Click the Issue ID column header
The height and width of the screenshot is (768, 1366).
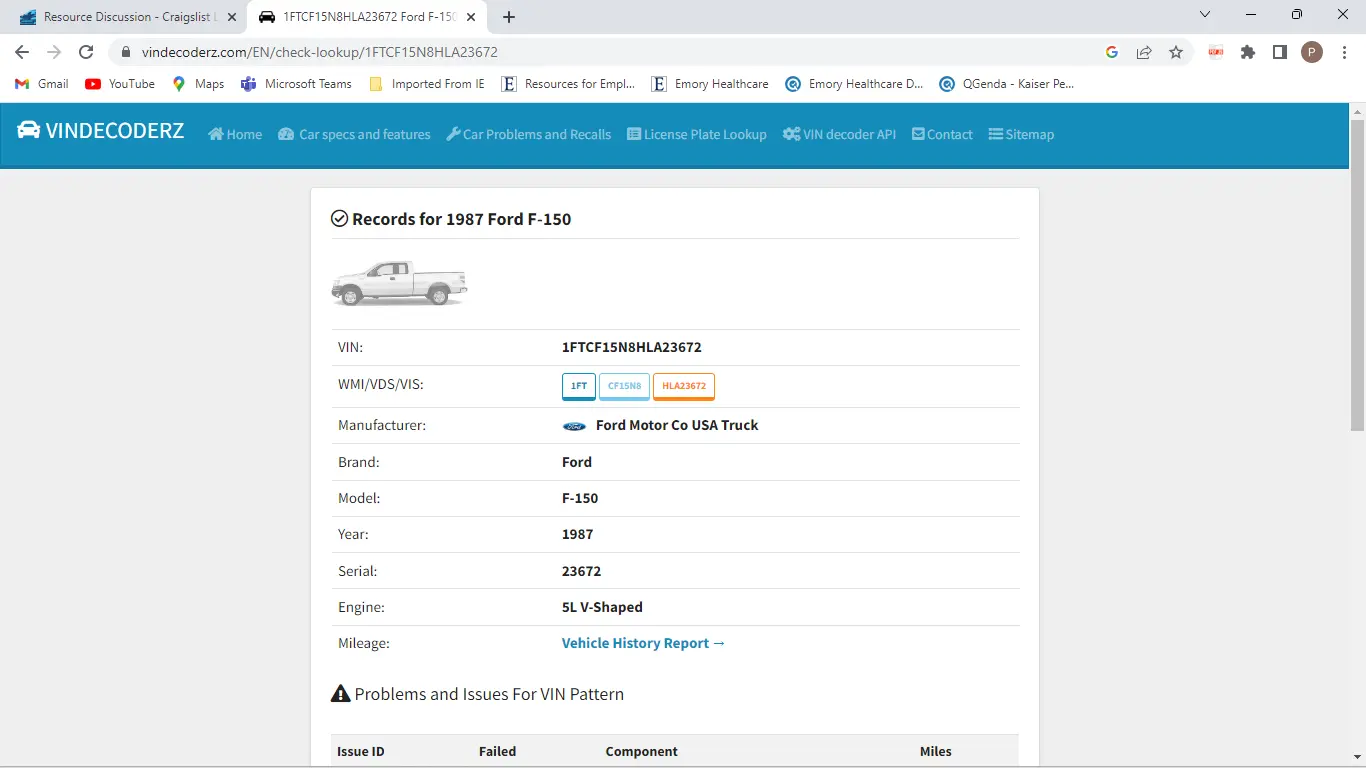(361, 751)
